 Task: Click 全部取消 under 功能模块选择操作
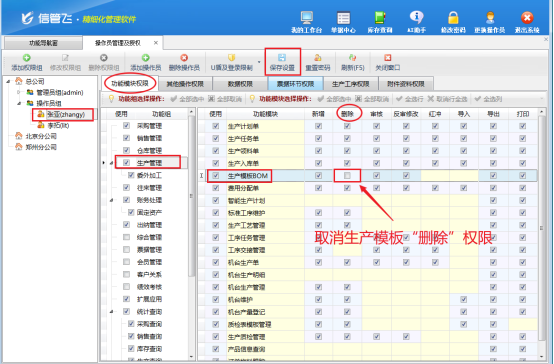point(372,99)
